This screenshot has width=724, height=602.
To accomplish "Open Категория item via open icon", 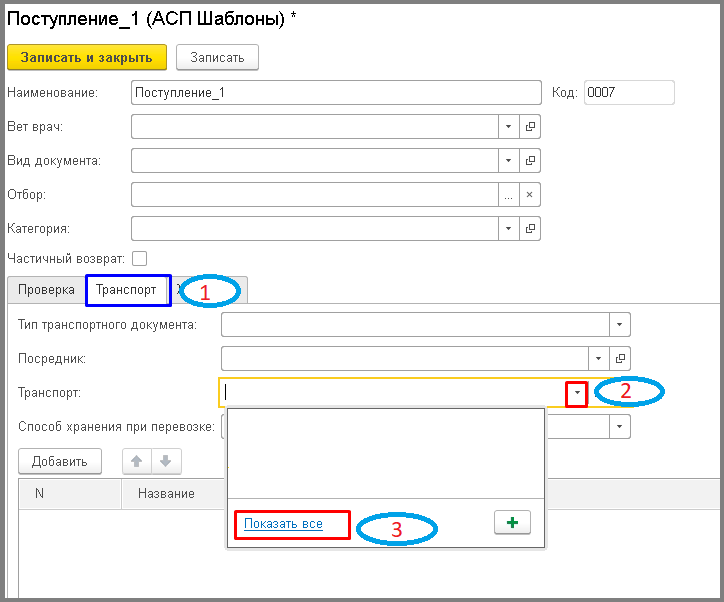I will click(530, 229).
